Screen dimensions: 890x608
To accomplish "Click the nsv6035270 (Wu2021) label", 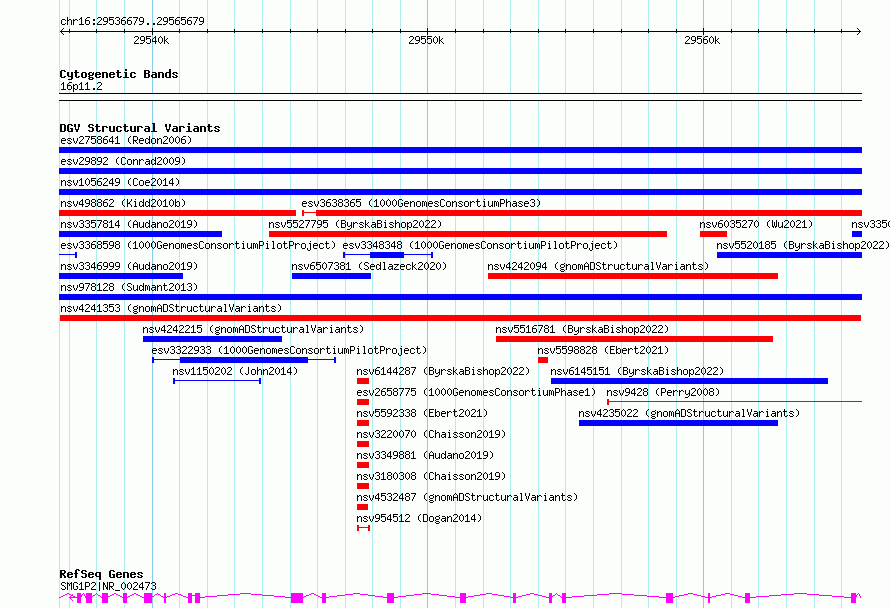I will 756,224.
